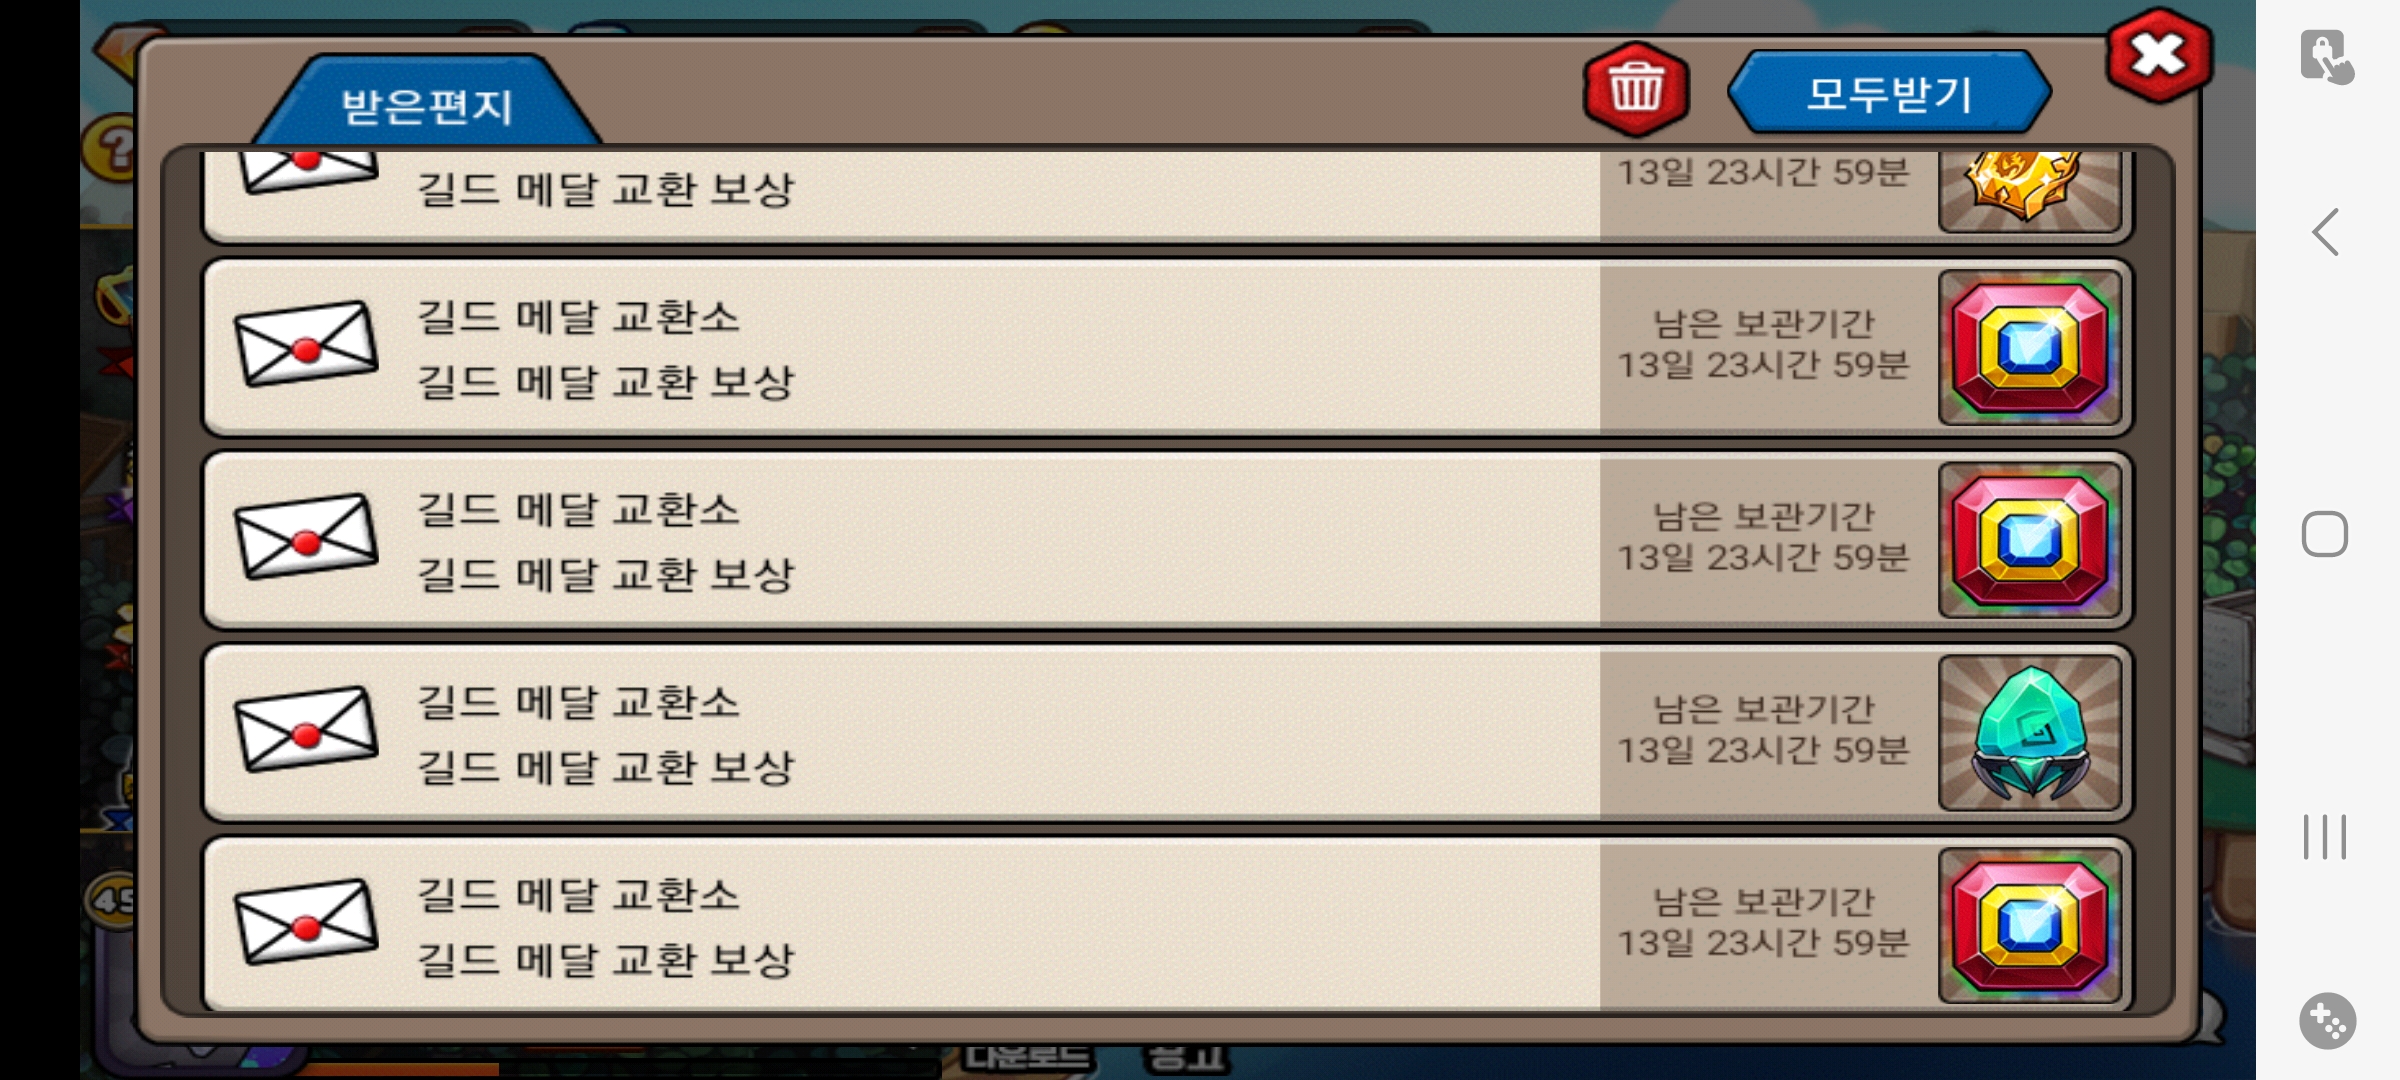Open the bottom mail's envelope icon
This screenshot has width=2400, height=1080.
click(306, 922)
